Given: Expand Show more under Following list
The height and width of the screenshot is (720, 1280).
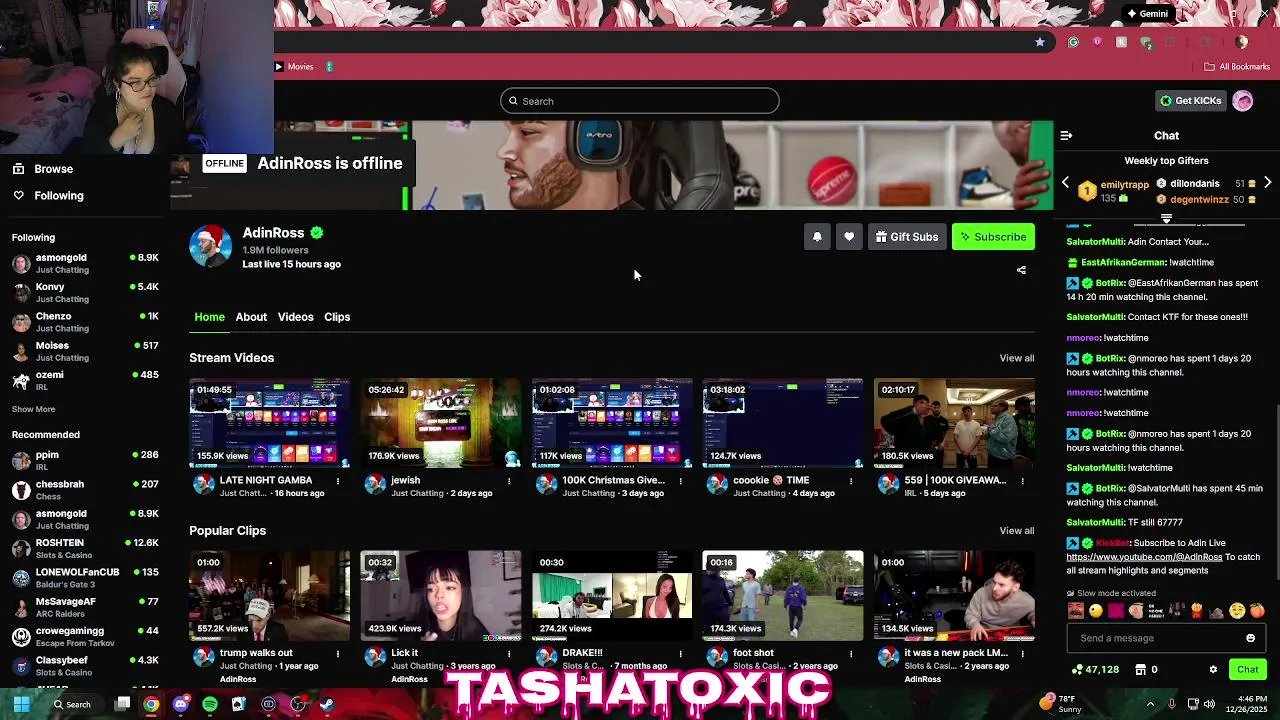Looking at the screenshot, I should coord(33,409).
